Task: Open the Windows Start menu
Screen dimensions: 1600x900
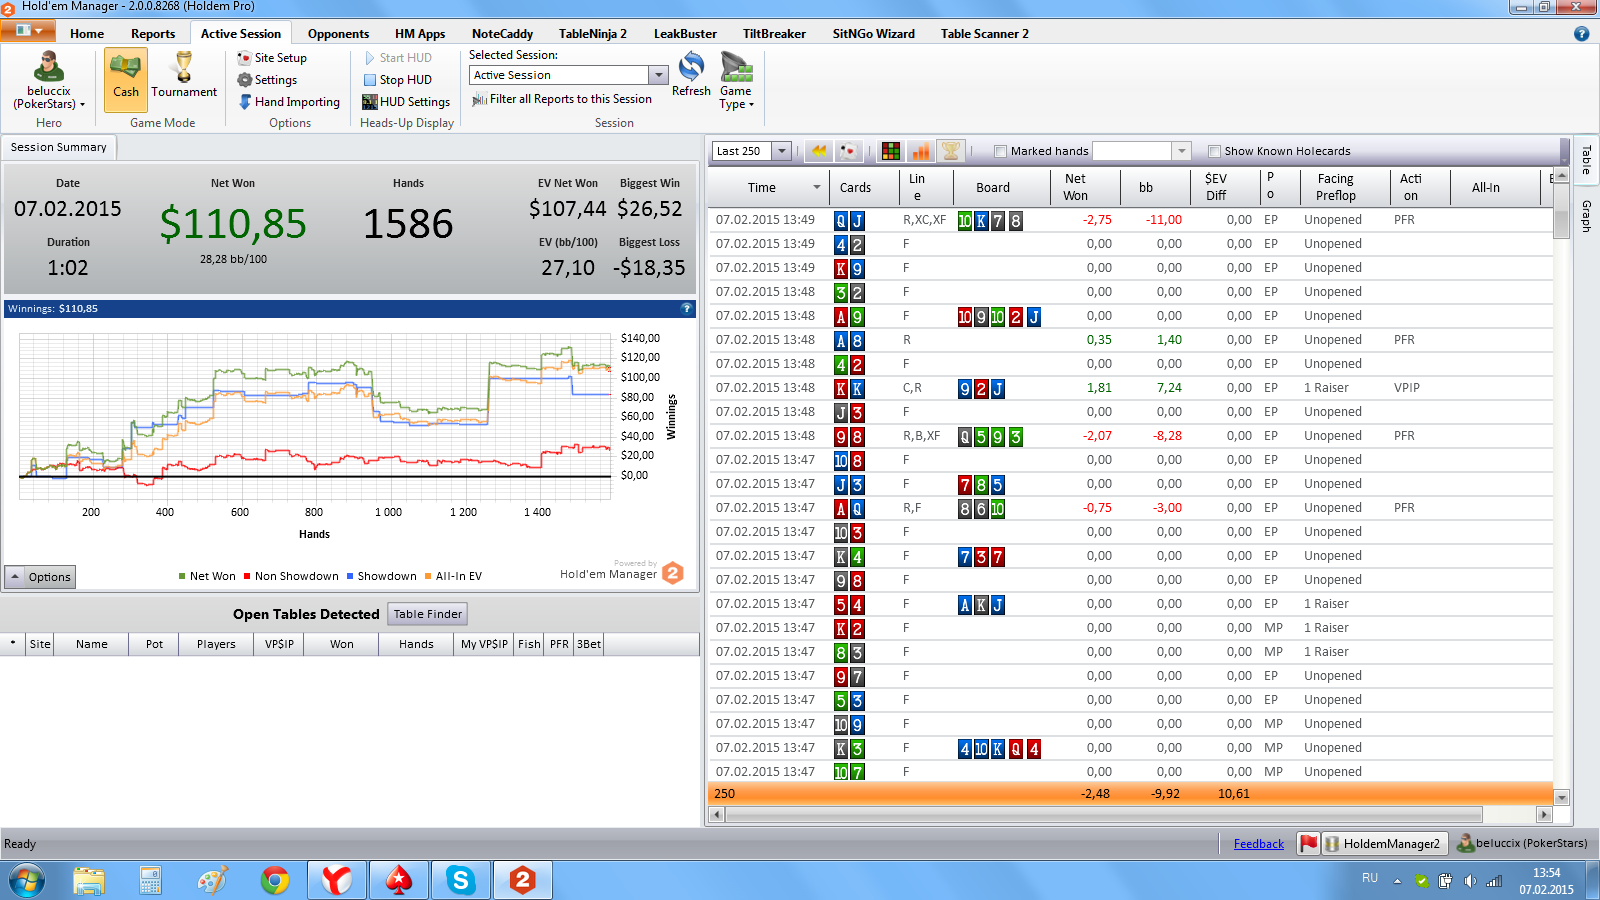Action: (x=27, y=880)
